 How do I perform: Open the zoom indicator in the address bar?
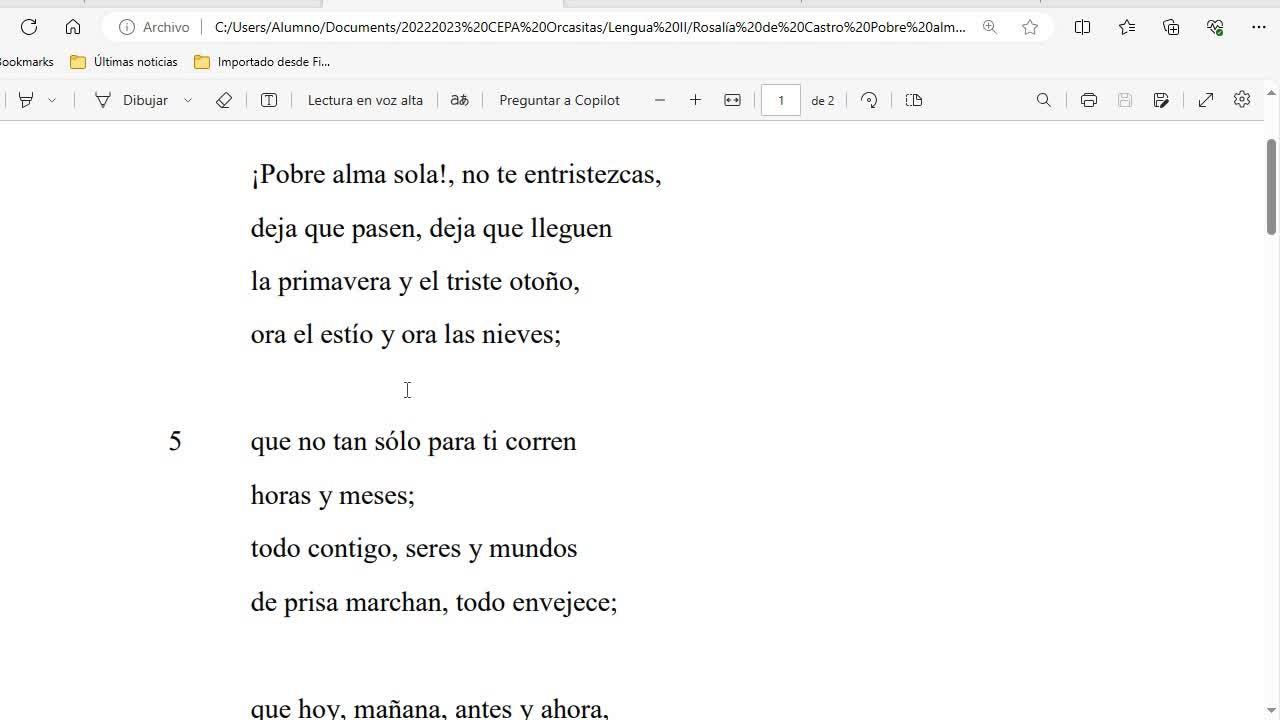point(990,27)
